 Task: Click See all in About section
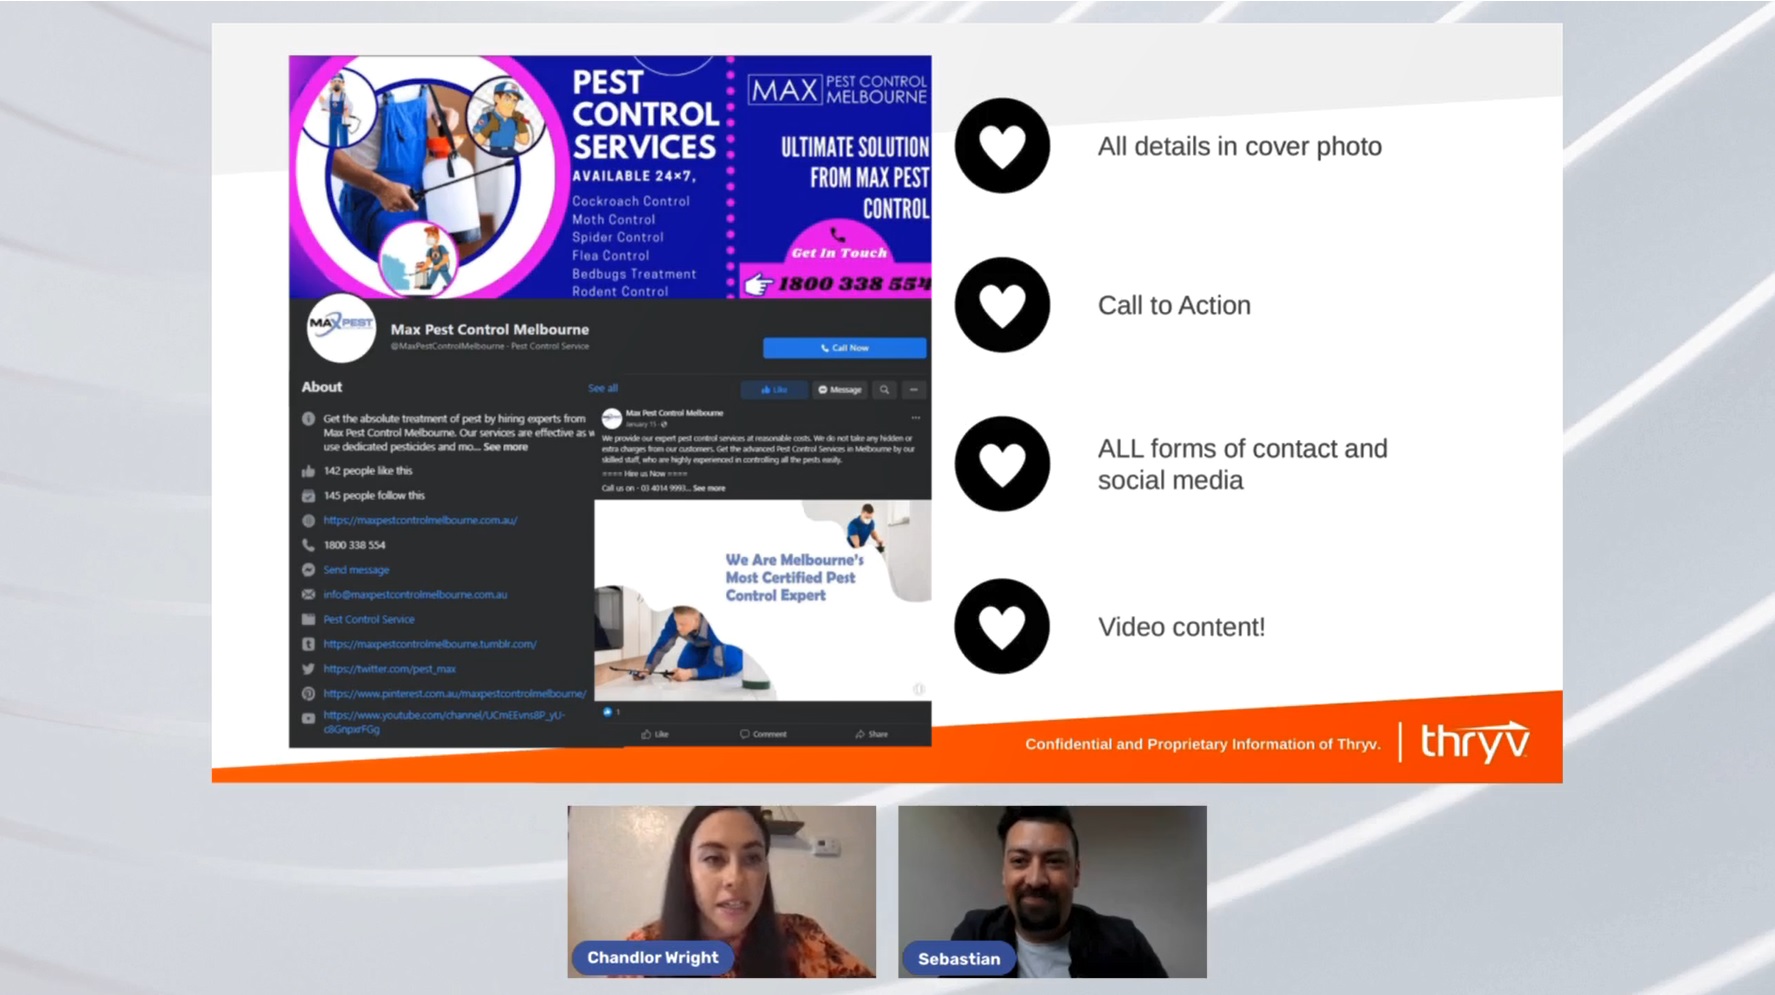[603, 388]
